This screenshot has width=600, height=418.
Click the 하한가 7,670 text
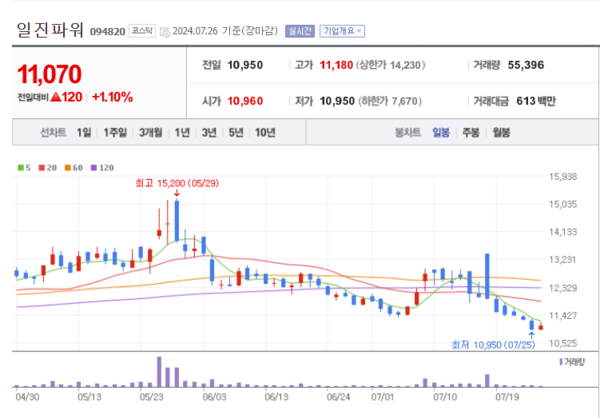point(390,101)
